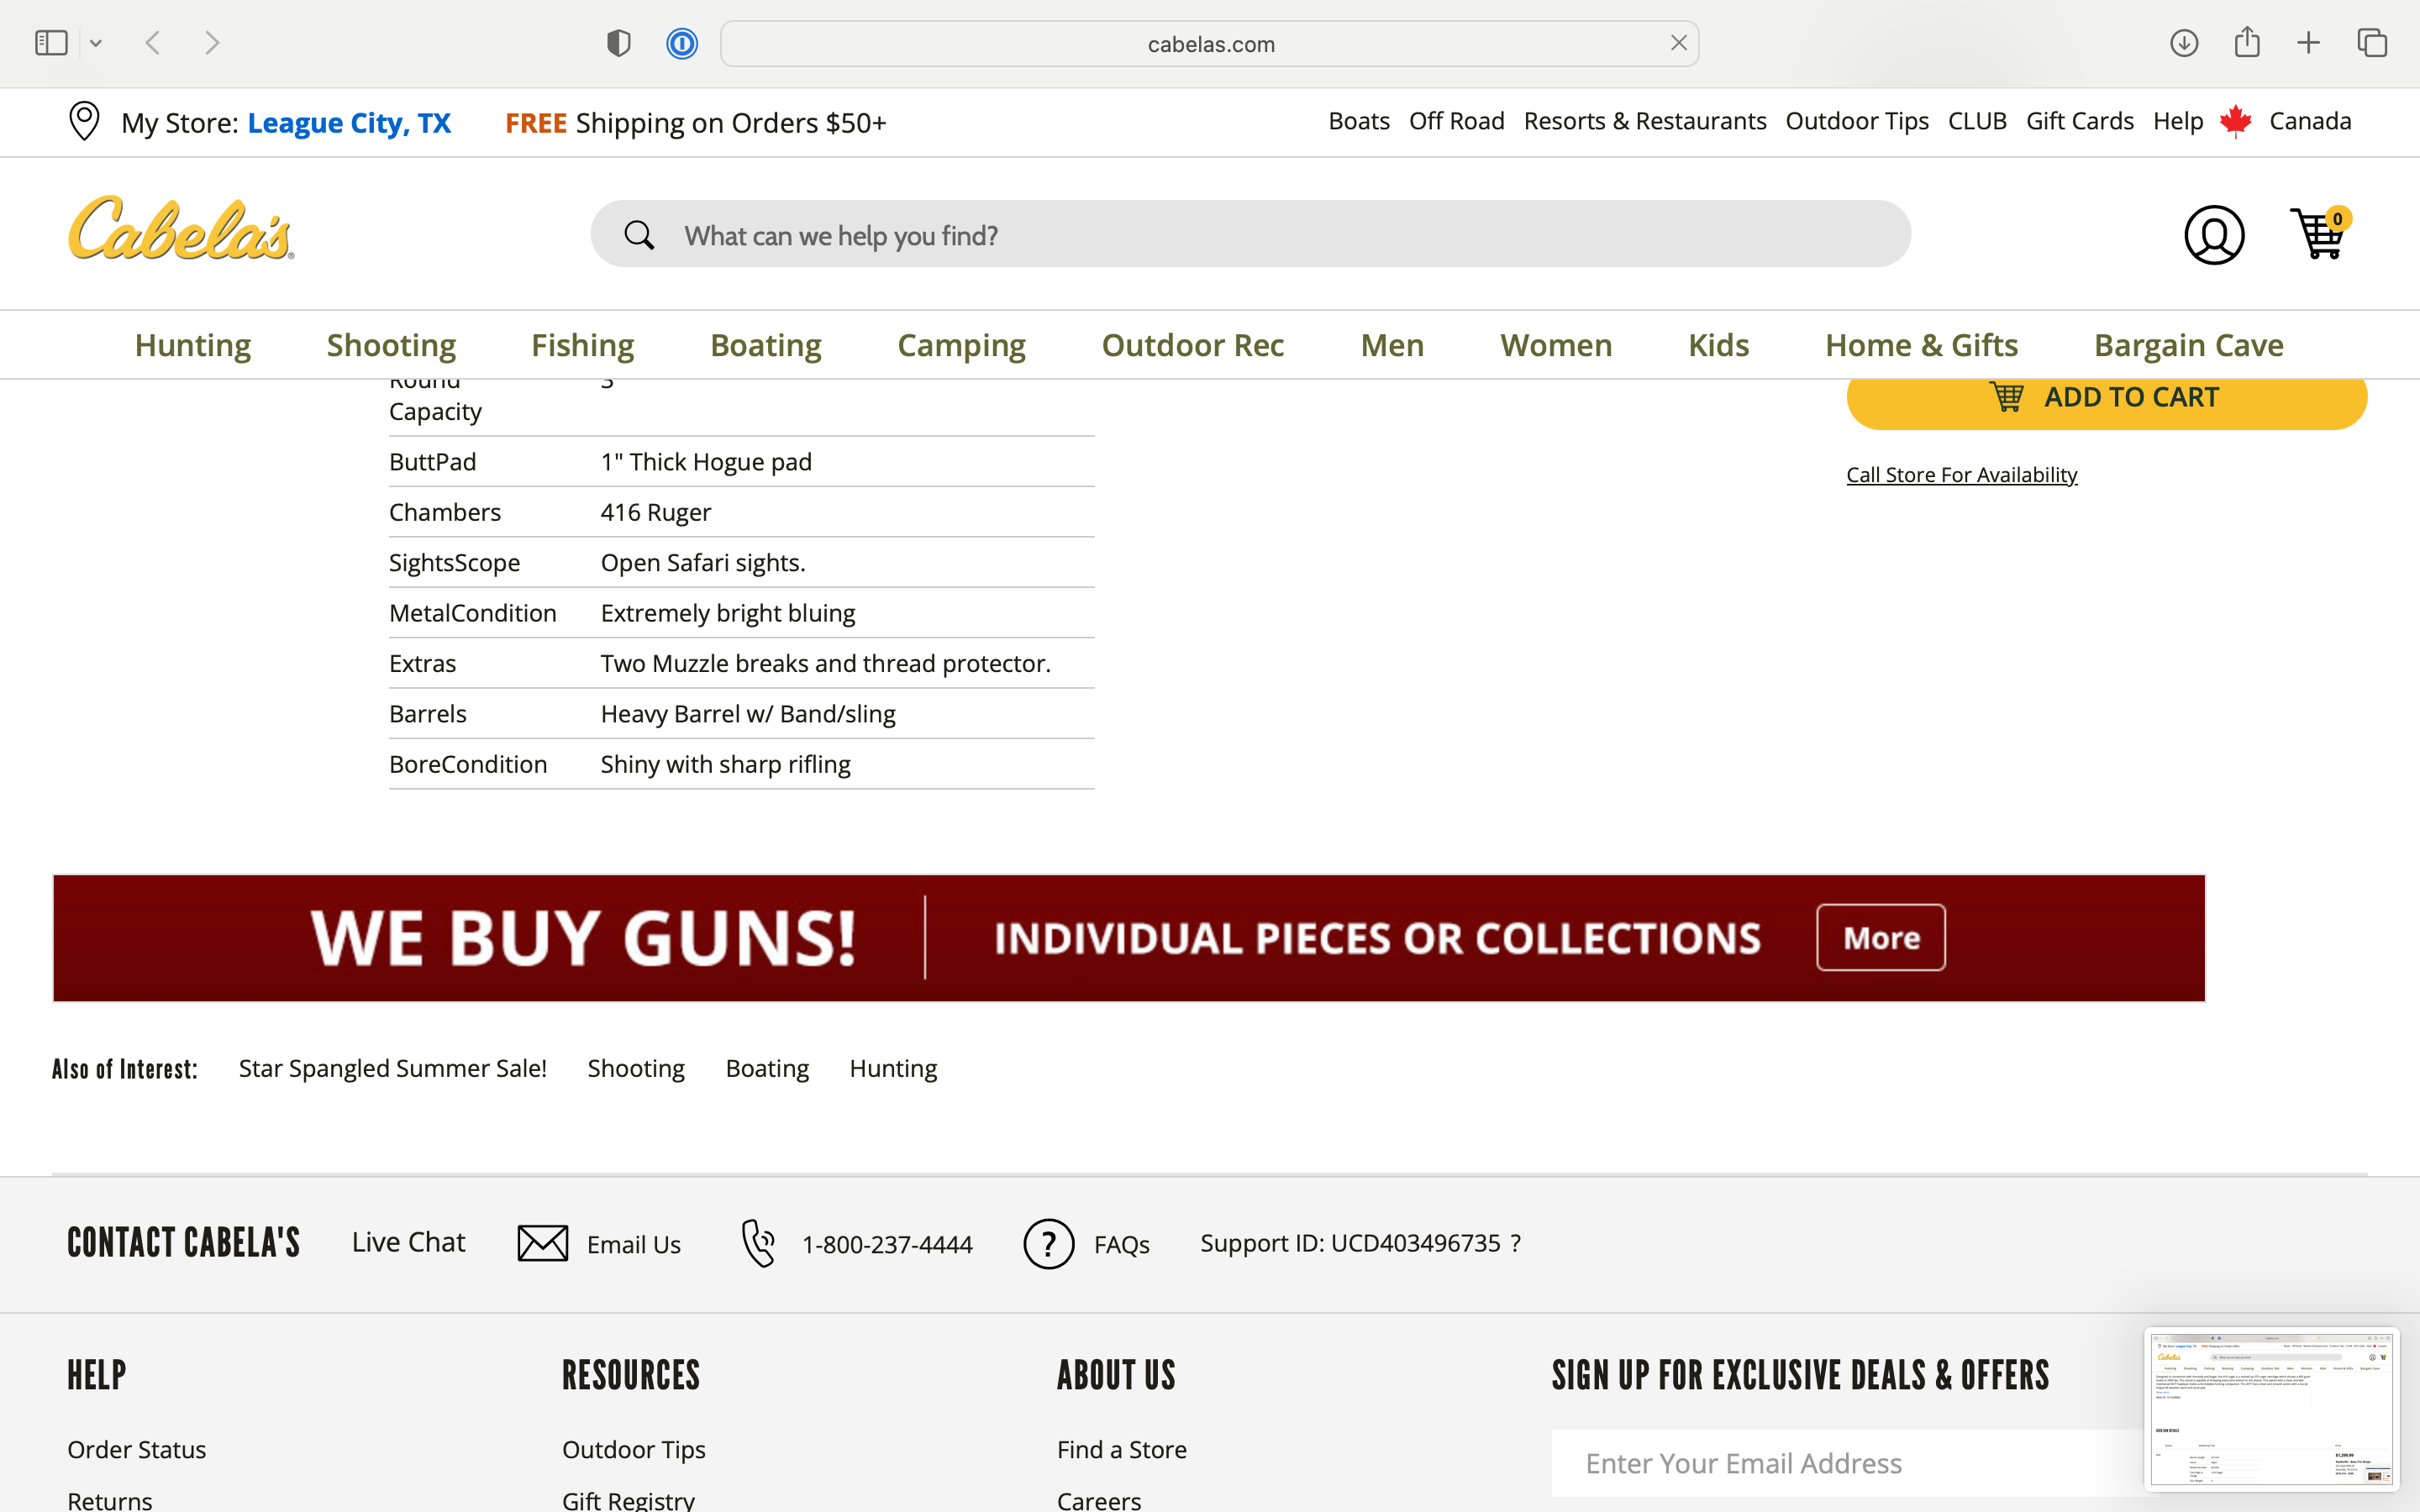Select the 416 Ruger Chambers value
This screenshot has height=1512, width=2420.
[655, 512]
